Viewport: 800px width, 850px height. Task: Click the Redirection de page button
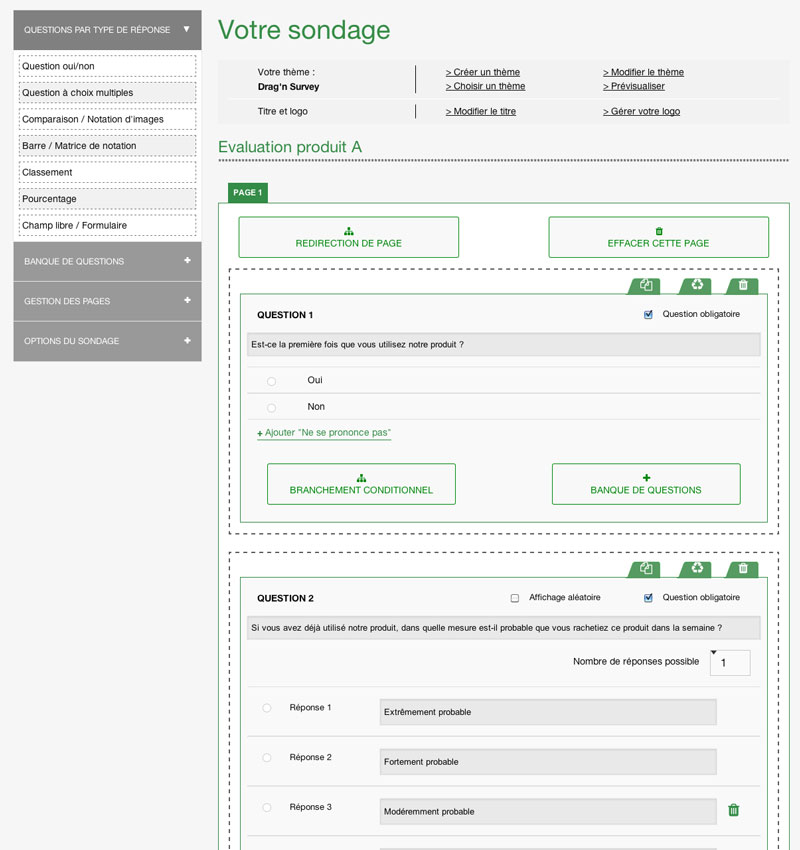pos(348,238)
